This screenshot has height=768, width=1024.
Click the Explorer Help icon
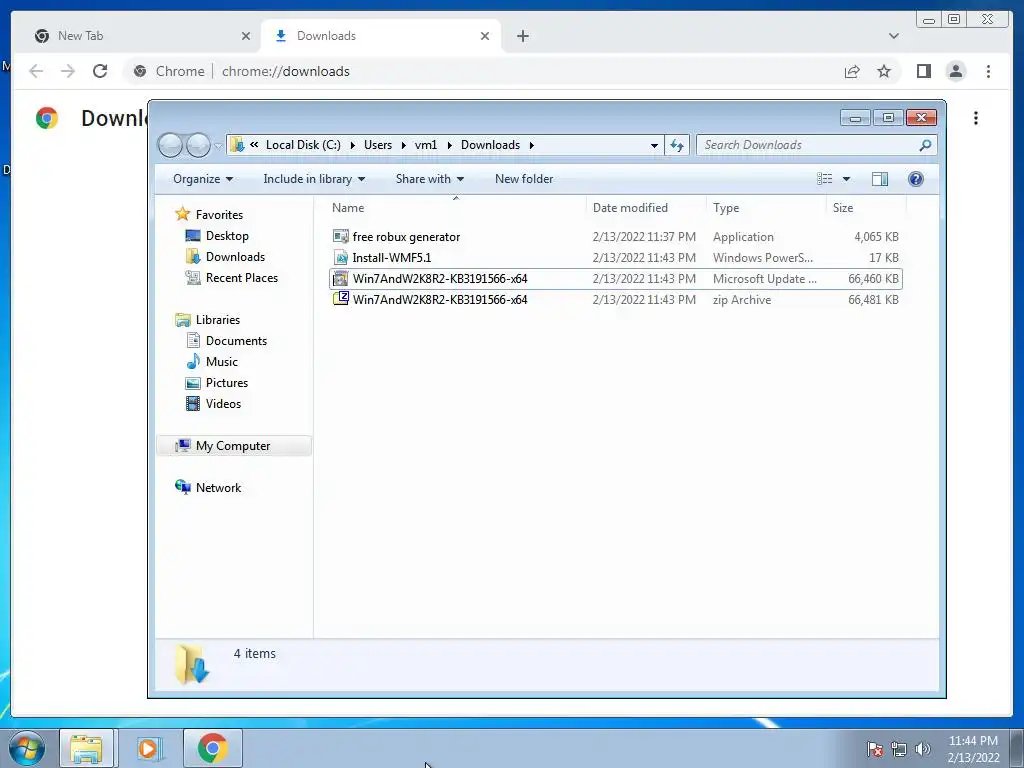pos(916,179)
